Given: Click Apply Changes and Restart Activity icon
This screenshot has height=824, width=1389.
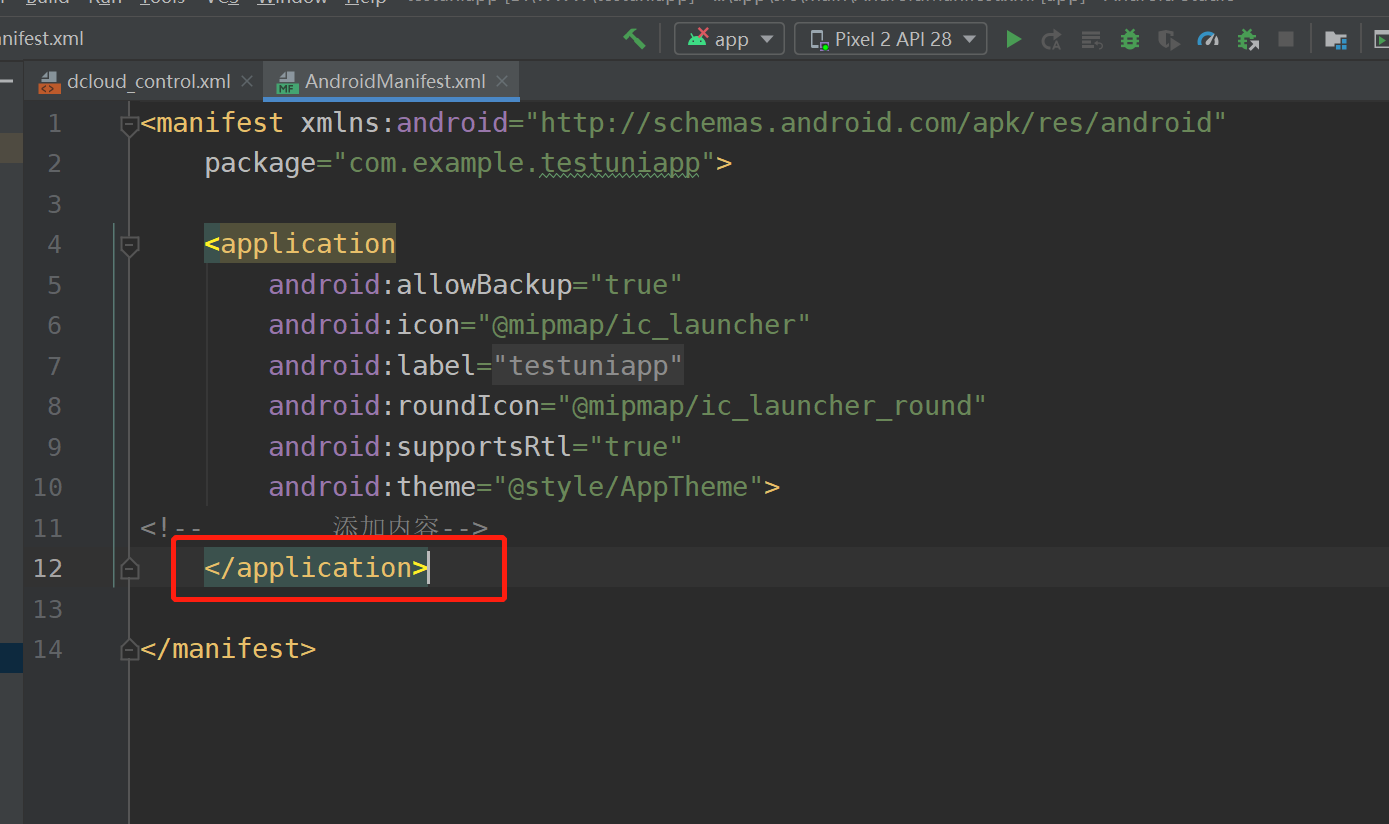Looking at the screenshot, I should point(1051,39).
